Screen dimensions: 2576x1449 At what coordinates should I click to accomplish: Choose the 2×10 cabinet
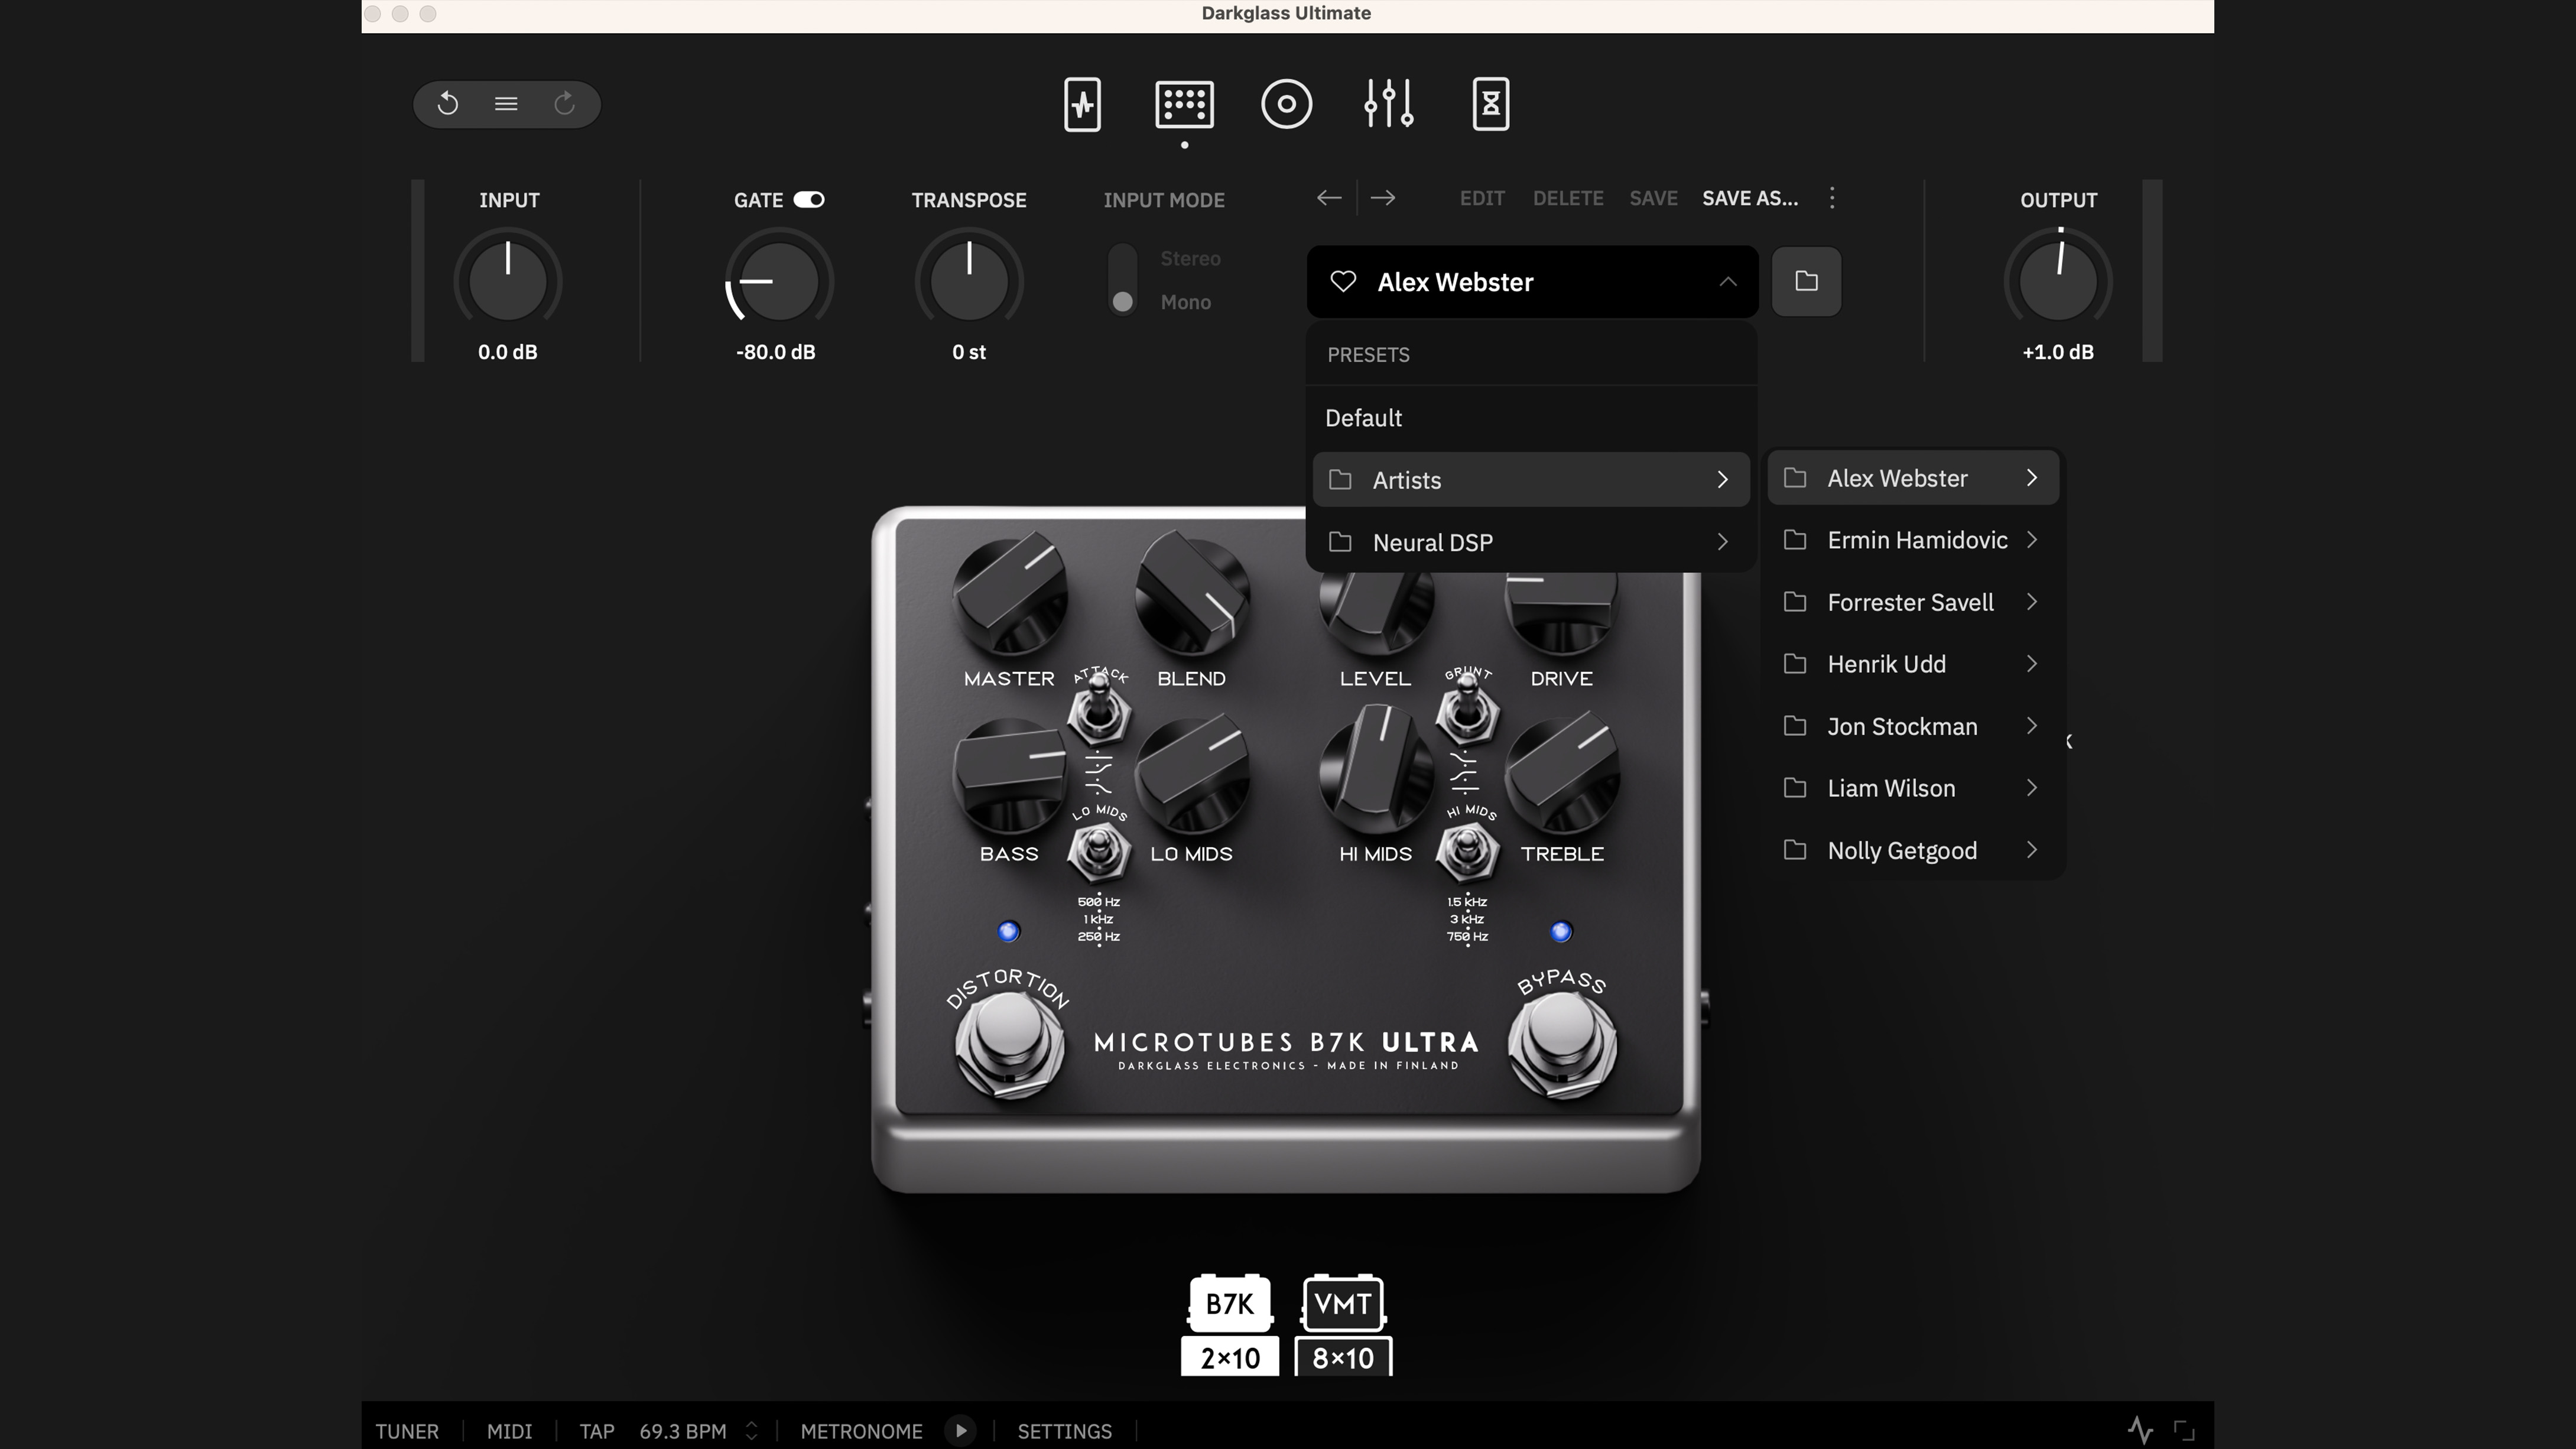coord(1229,1357)
